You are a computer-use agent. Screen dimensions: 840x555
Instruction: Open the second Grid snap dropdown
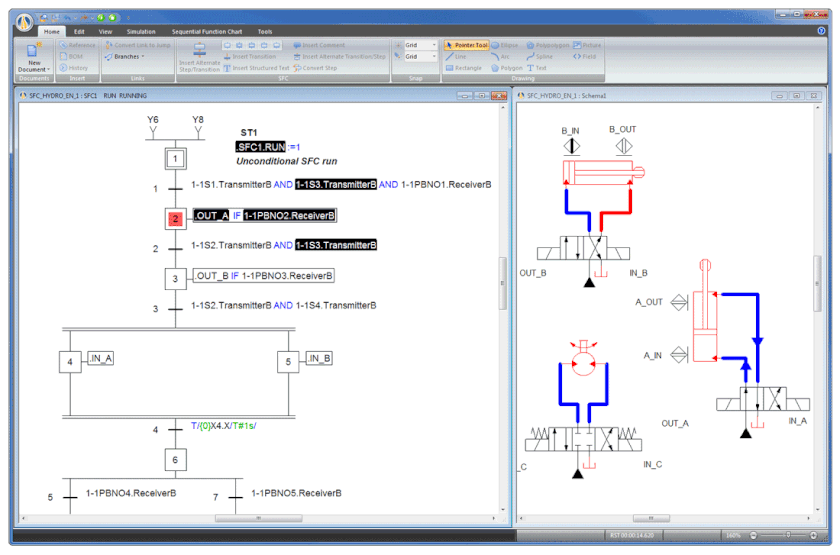[x=434, y=56]
